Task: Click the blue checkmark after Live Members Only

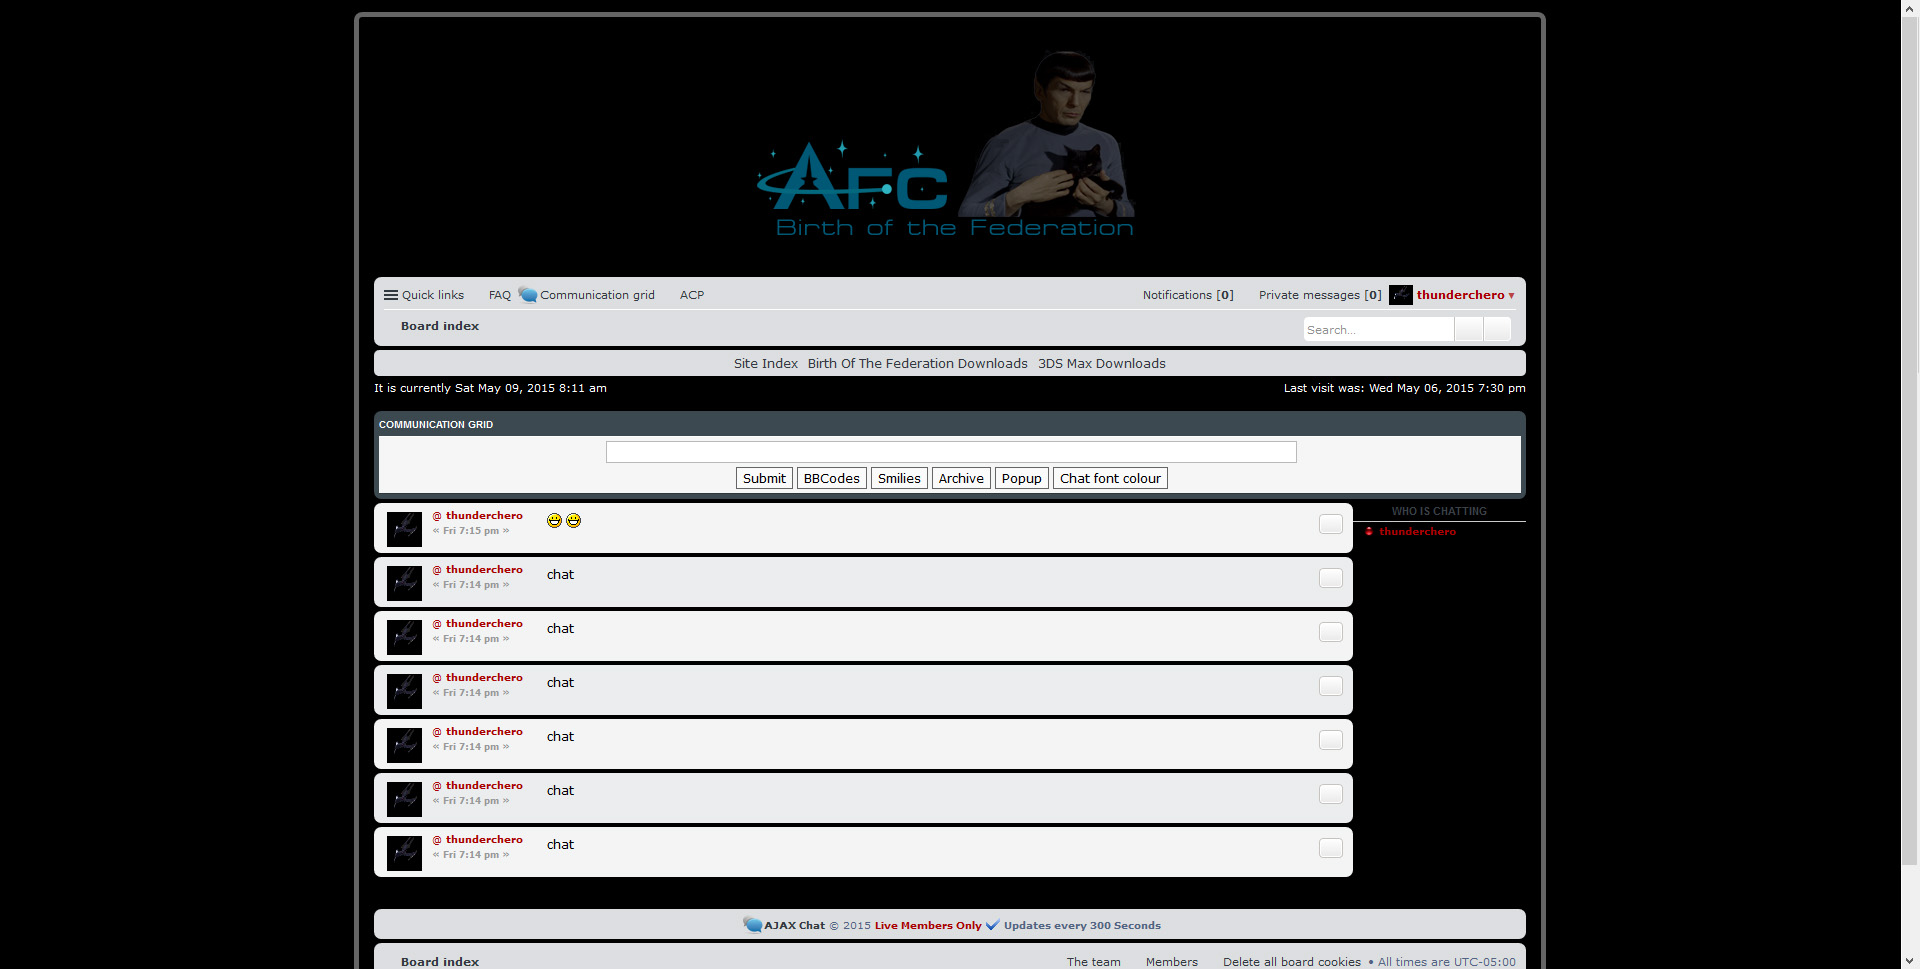Action: click(992, 925)
